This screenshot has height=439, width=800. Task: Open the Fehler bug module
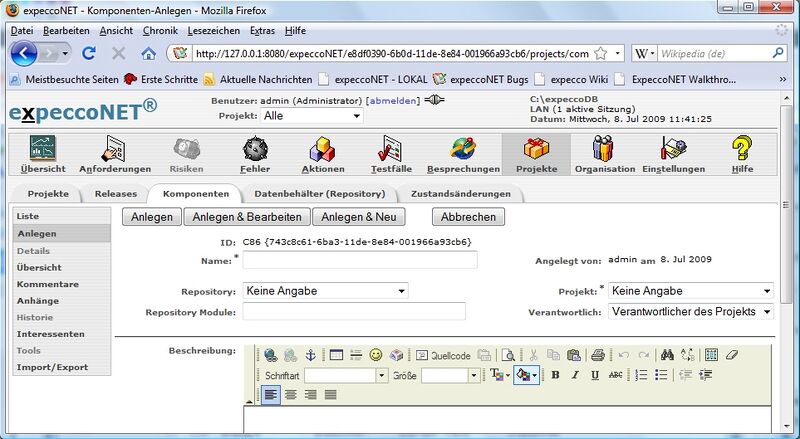(255, 155)
